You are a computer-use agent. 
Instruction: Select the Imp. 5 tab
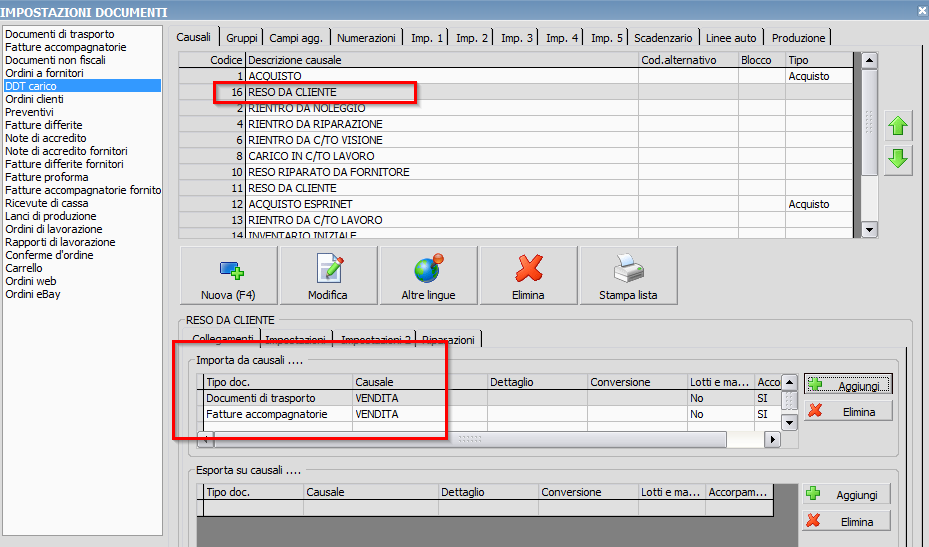point(607,38)
